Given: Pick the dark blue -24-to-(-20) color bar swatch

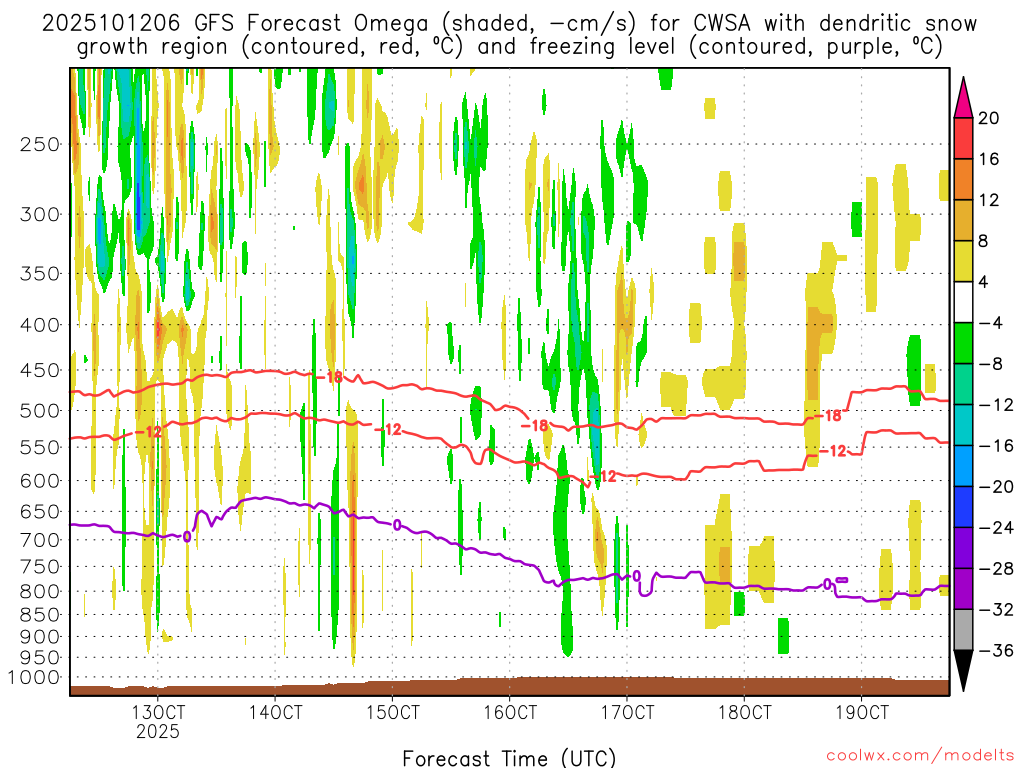Looking at the screenshot, I should pyautogui.click(x=963, y=507).
